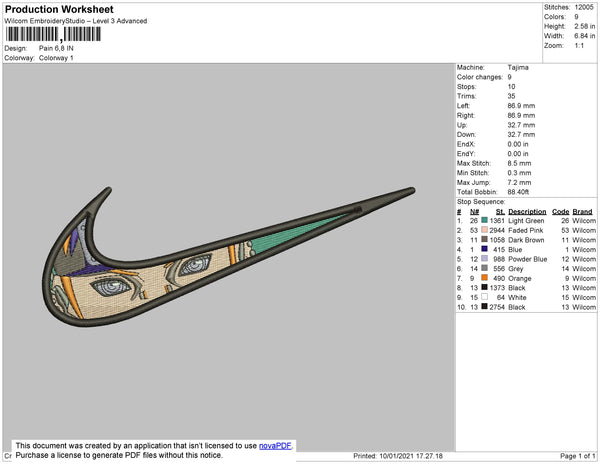Select the Down value 32.7 mm

coord(521,135)
